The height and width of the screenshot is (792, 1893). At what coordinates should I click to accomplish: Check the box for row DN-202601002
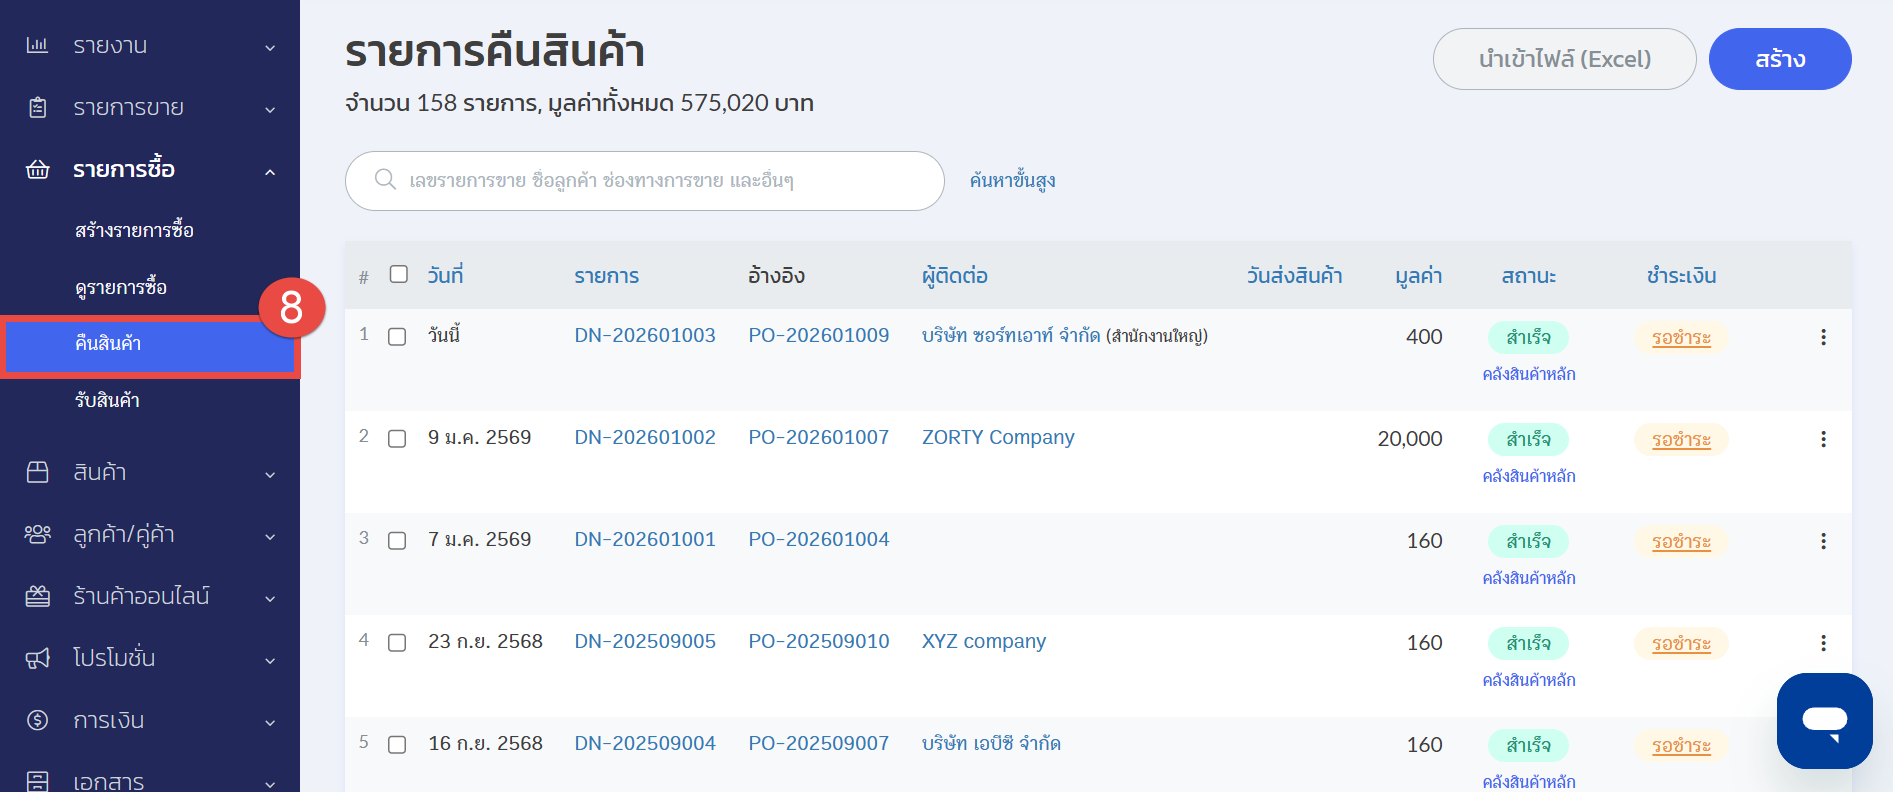point(397,439)
